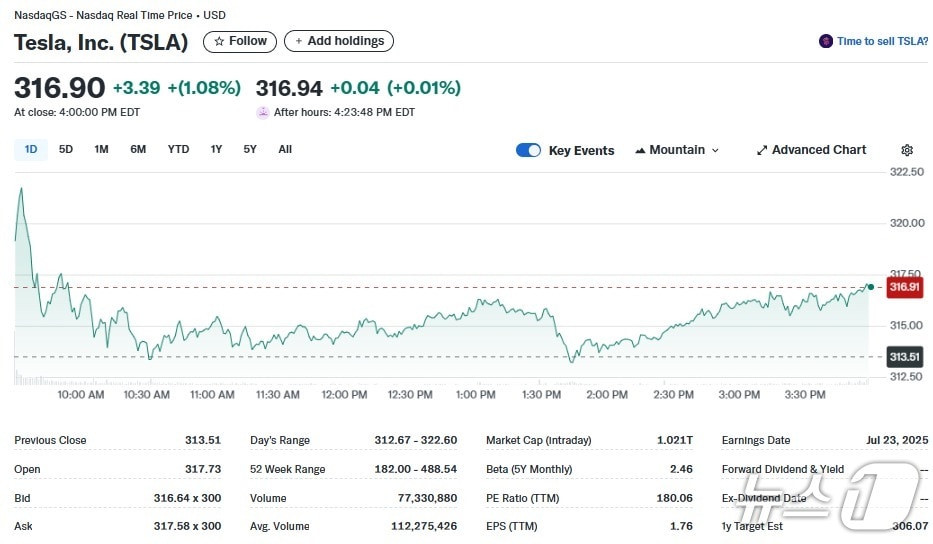Show the YTD chart range
933x544 pixels.
178,149
